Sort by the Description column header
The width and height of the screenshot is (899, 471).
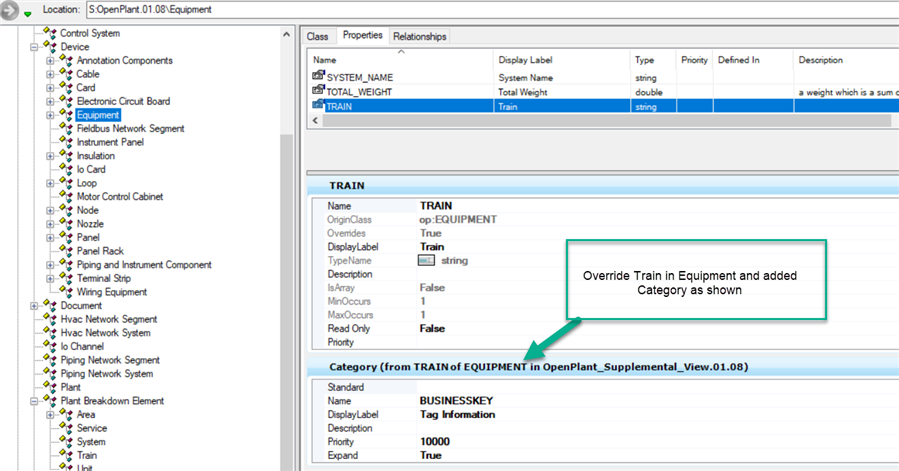tap(846, 60)
